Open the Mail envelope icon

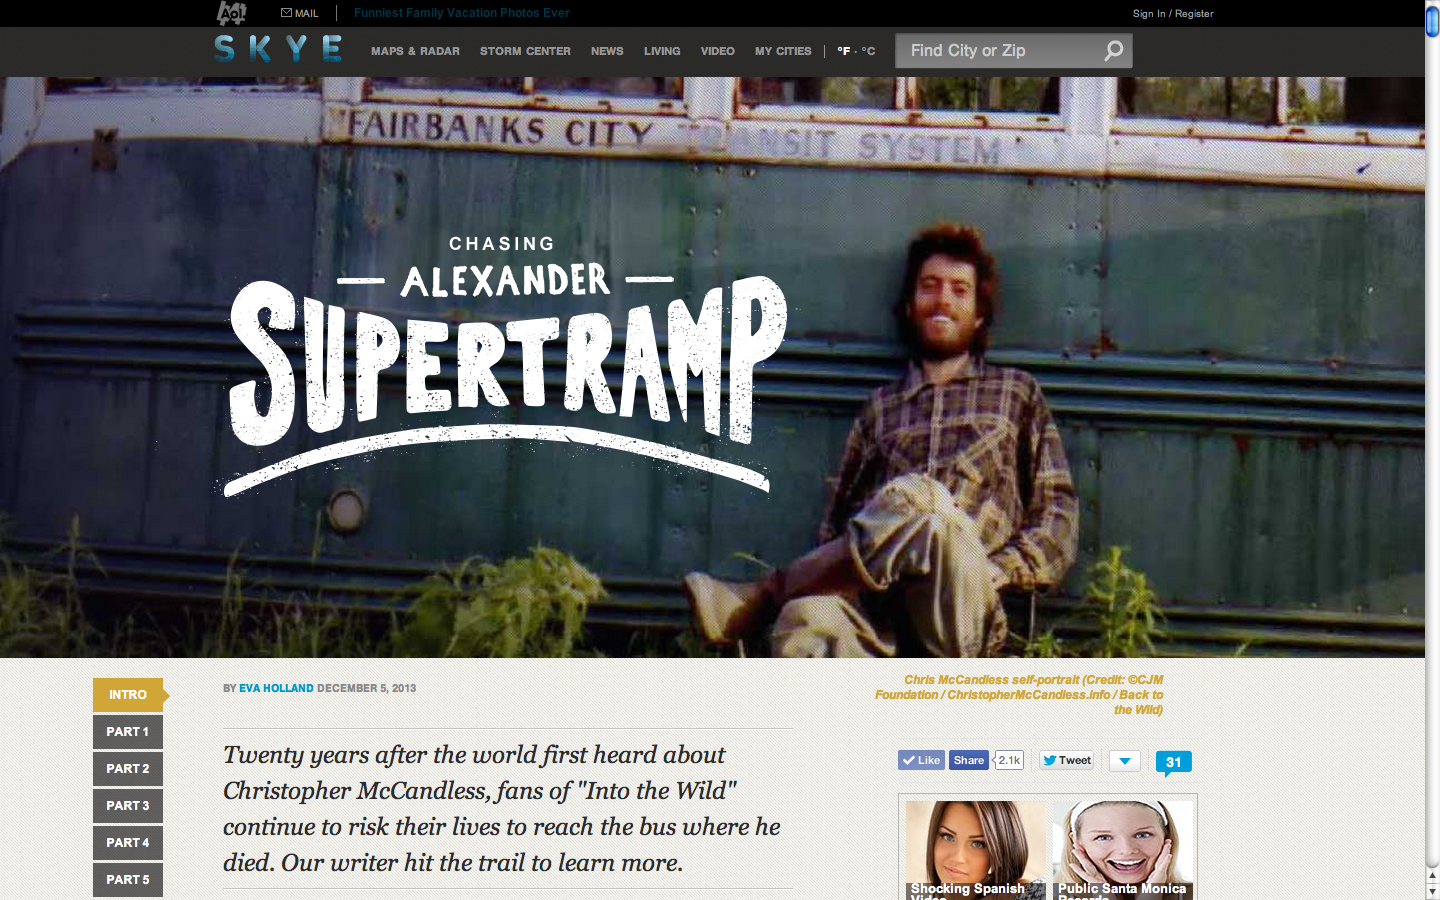286,13
